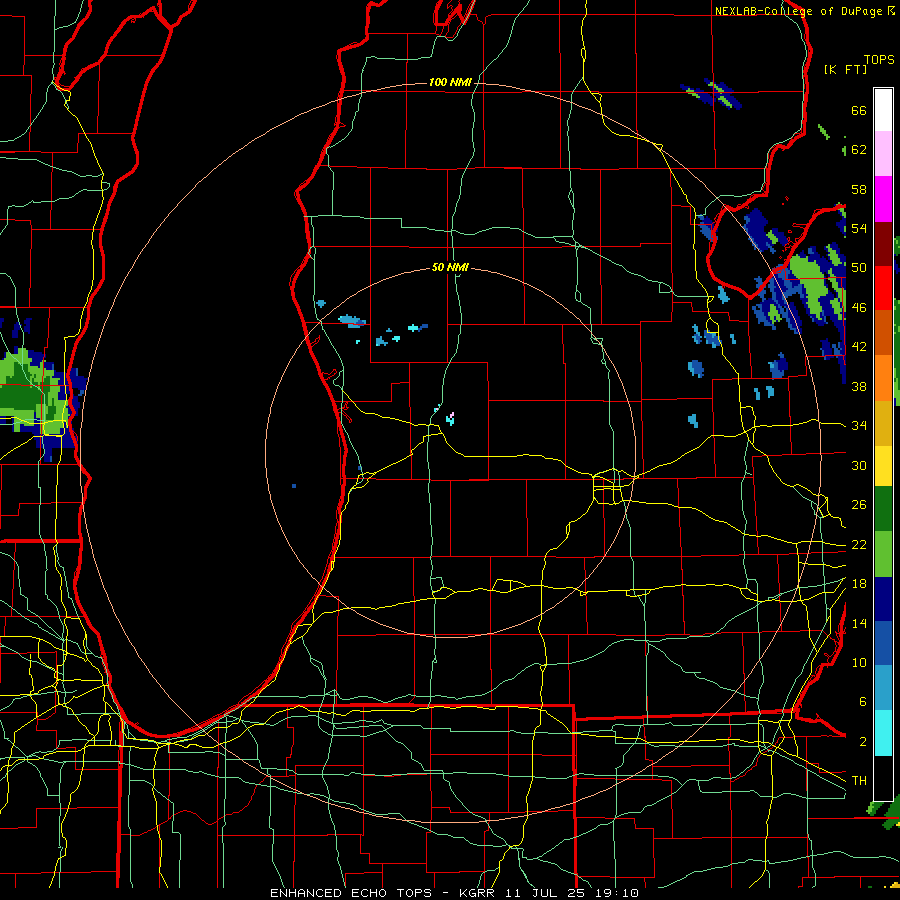Click the dark green 26 K FT swatch
Image resolution: width=900 pixels, height=900 pixels.
[883, 509]
